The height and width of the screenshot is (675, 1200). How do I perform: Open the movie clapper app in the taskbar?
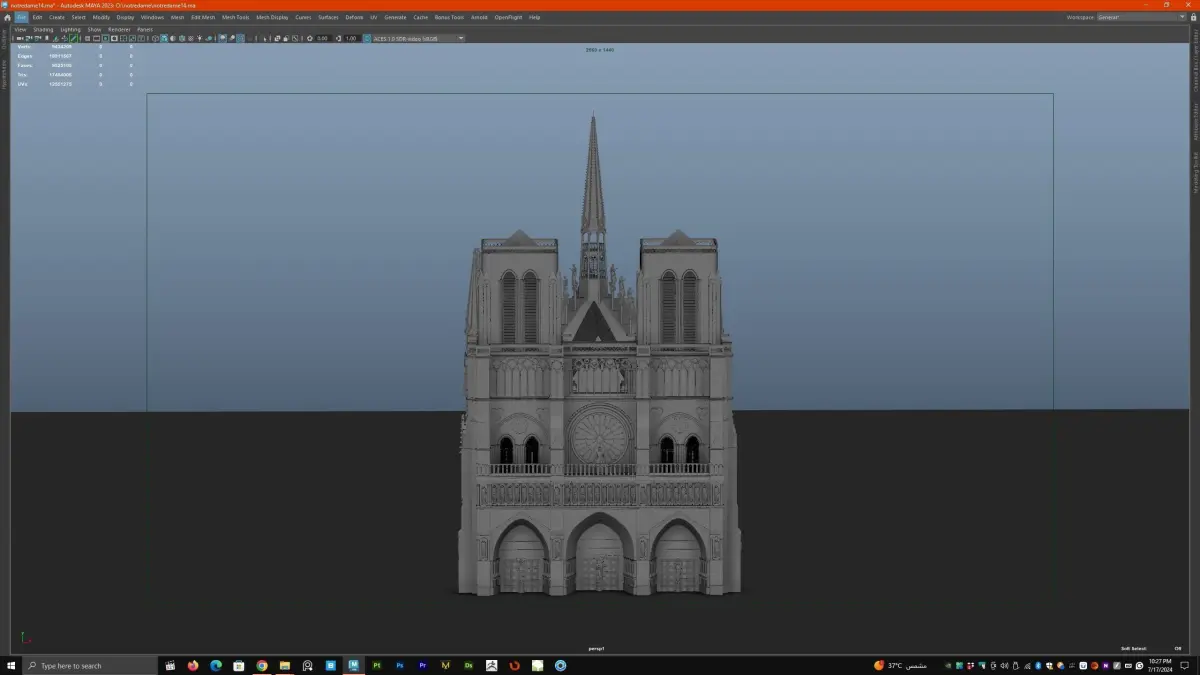tap(170, 665)
